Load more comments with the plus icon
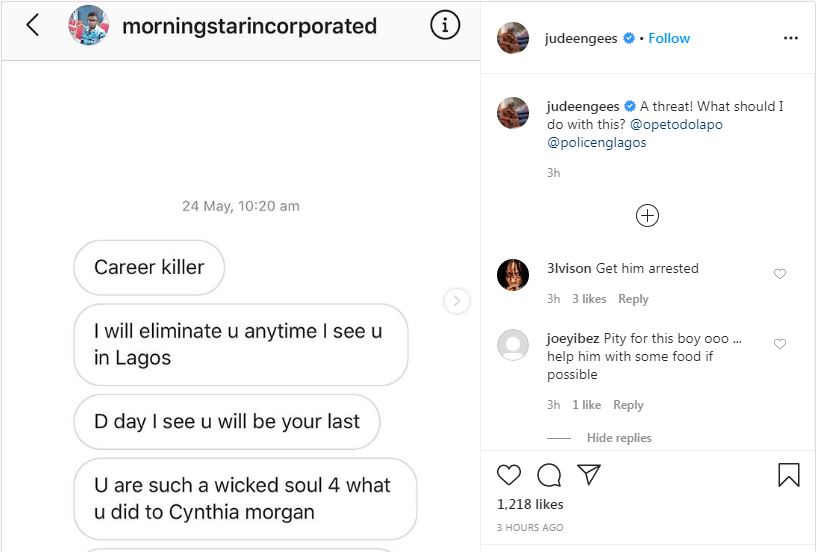 [648, 215]
